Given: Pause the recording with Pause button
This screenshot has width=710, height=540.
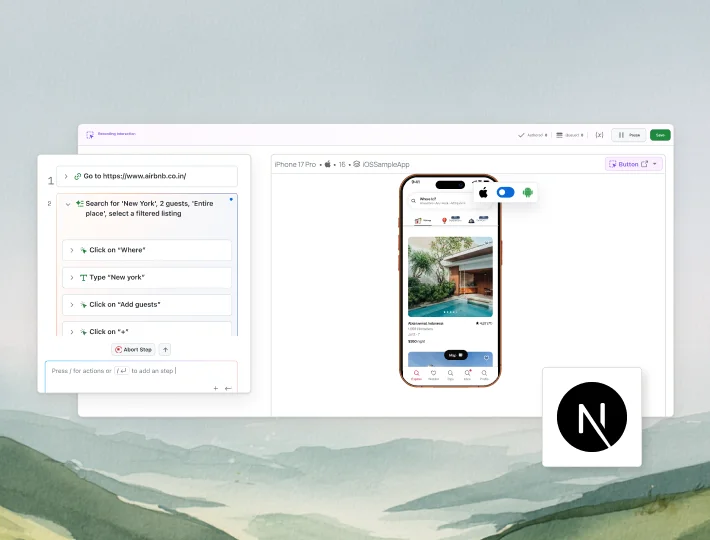Looking at the screenshot, I should coord(628,135).
